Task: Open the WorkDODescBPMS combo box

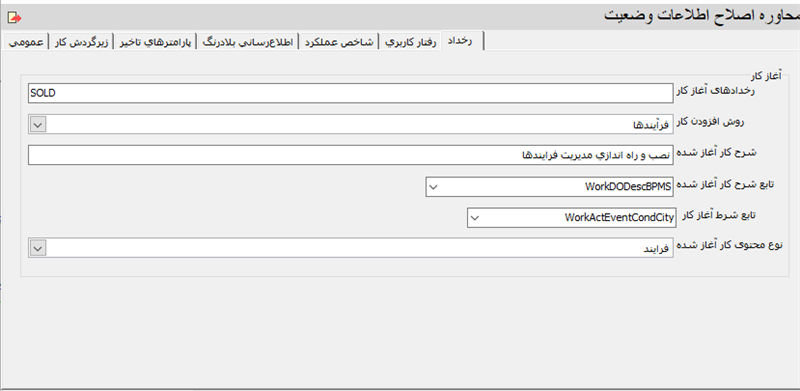Action: [549, 187]
